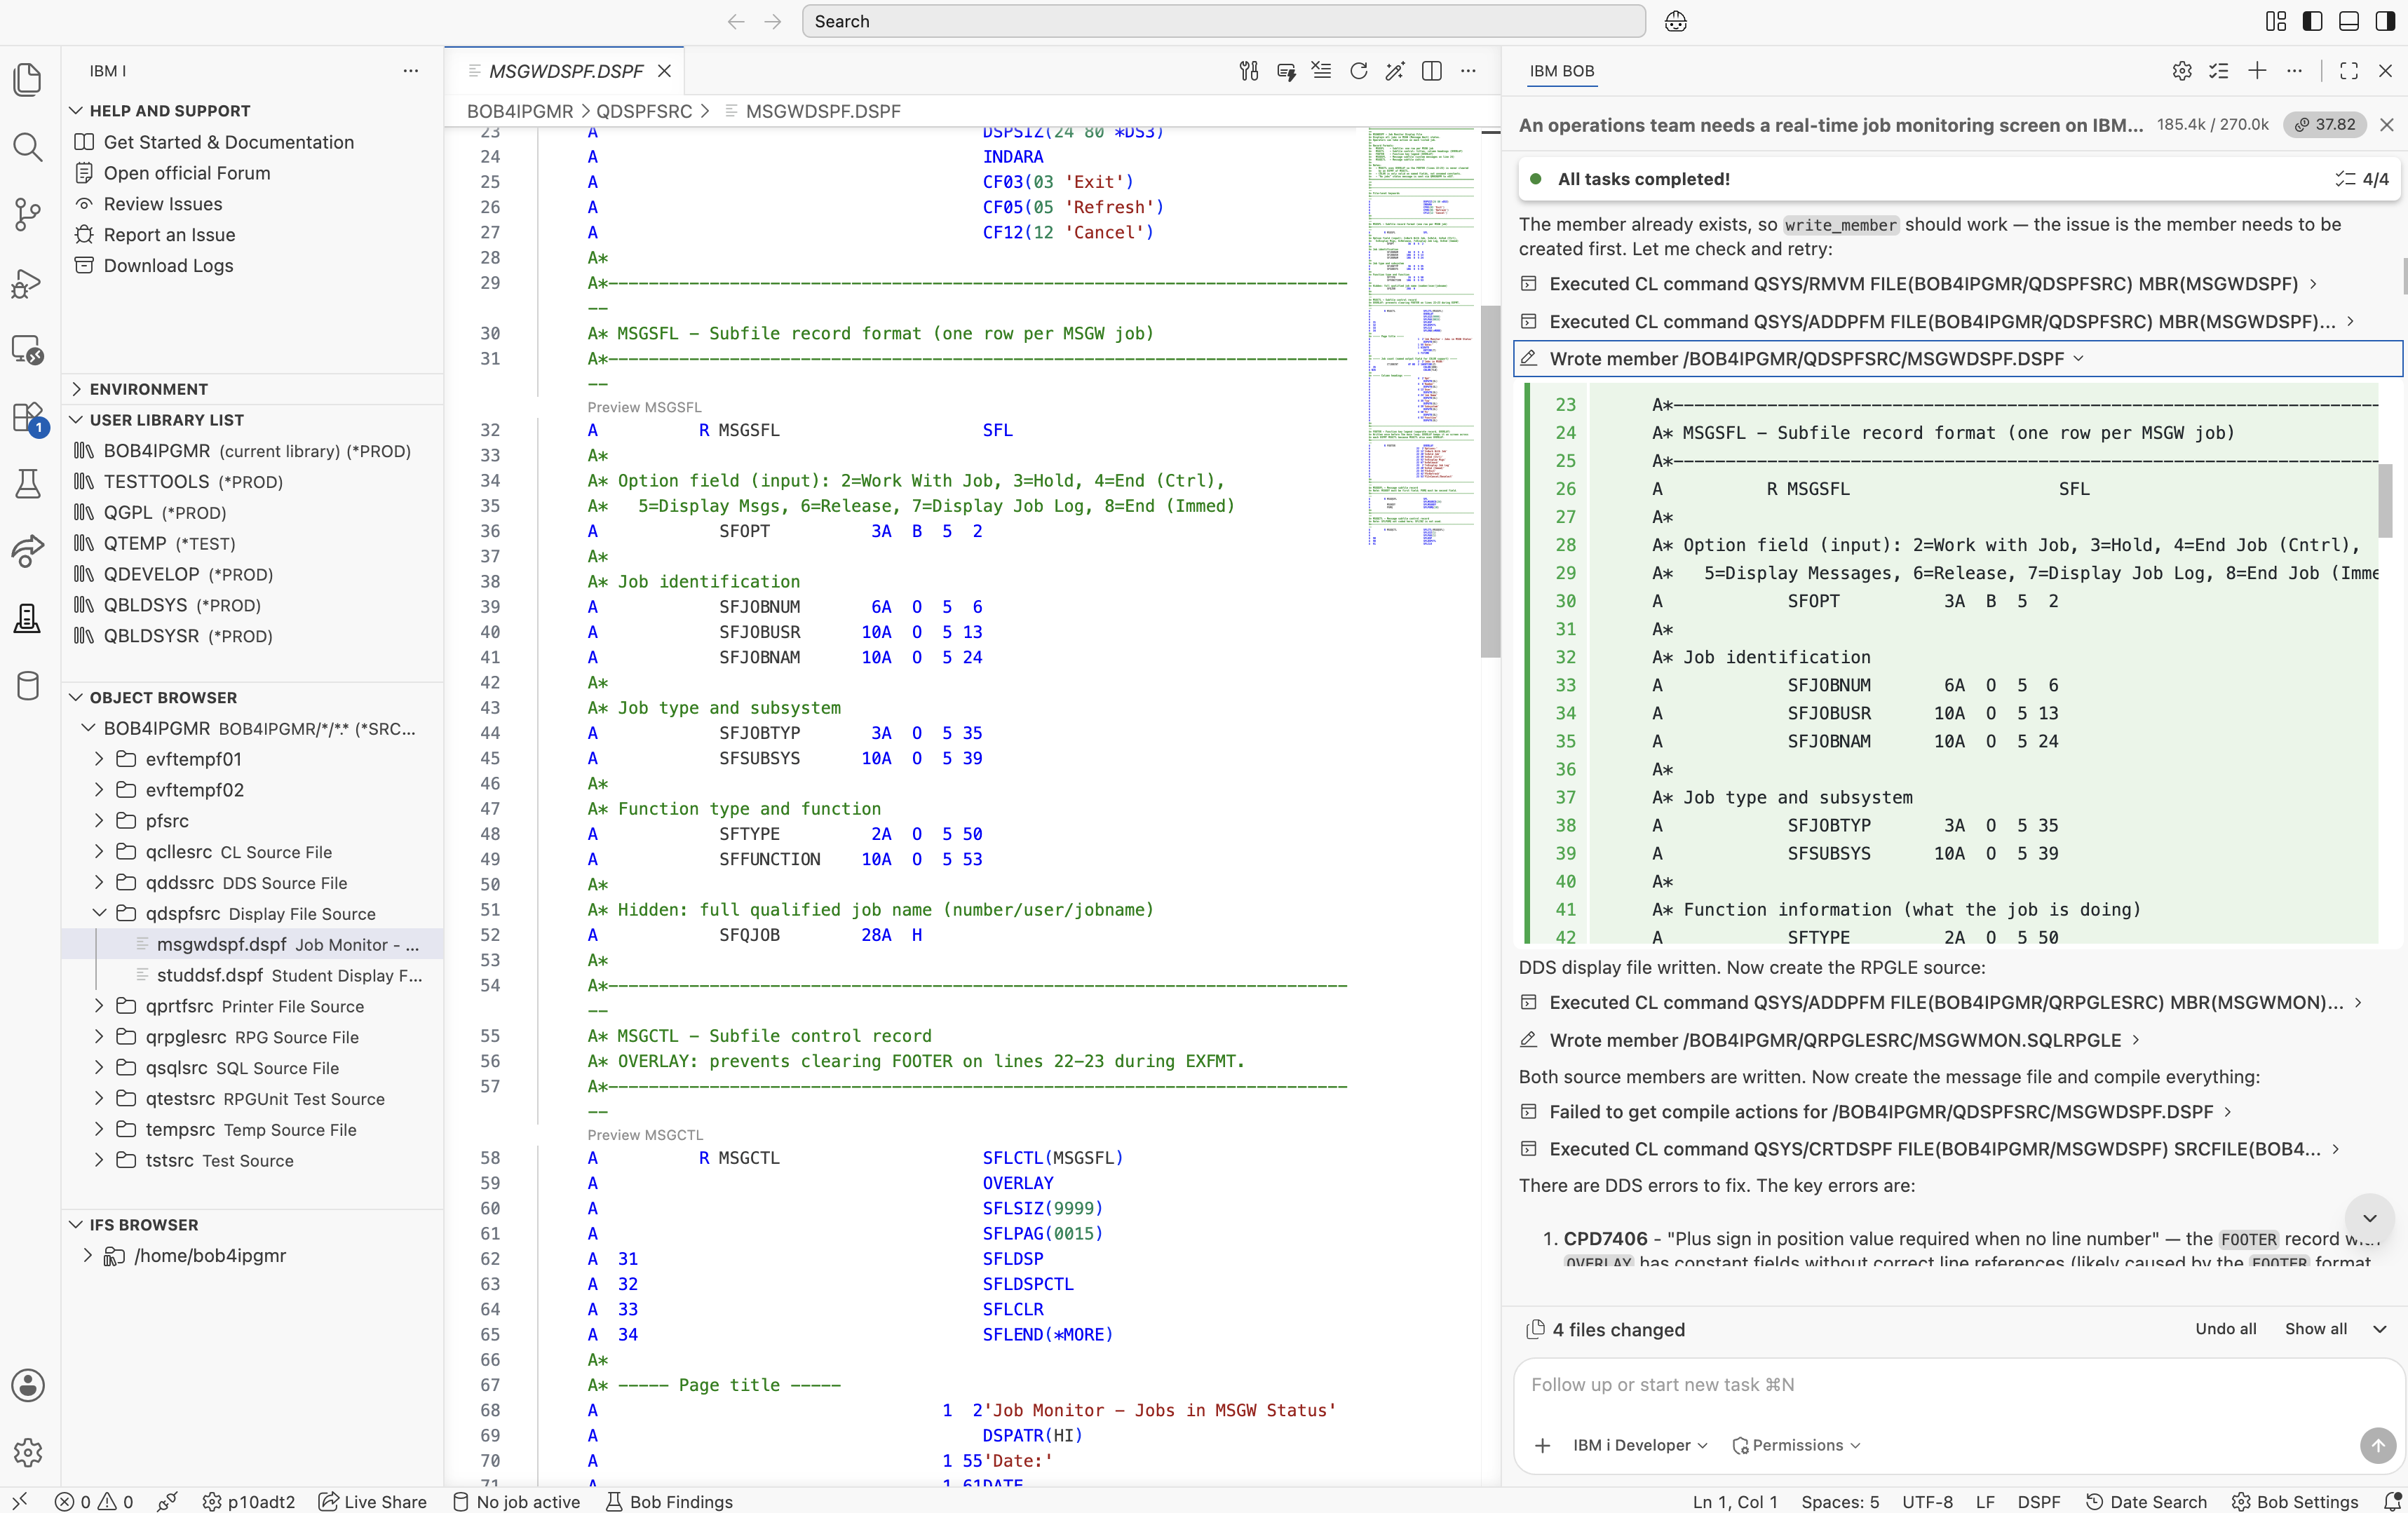The width and height of the screenshot is (2408, 1513).
Task: Toggle the primary side bar
Action: [x=2312, y=21]
